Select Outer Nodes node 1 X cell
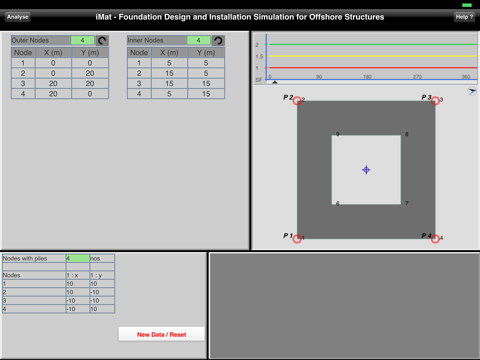Image resolution: width=480 pixels, height=360 pixels. tap(53, 63)
